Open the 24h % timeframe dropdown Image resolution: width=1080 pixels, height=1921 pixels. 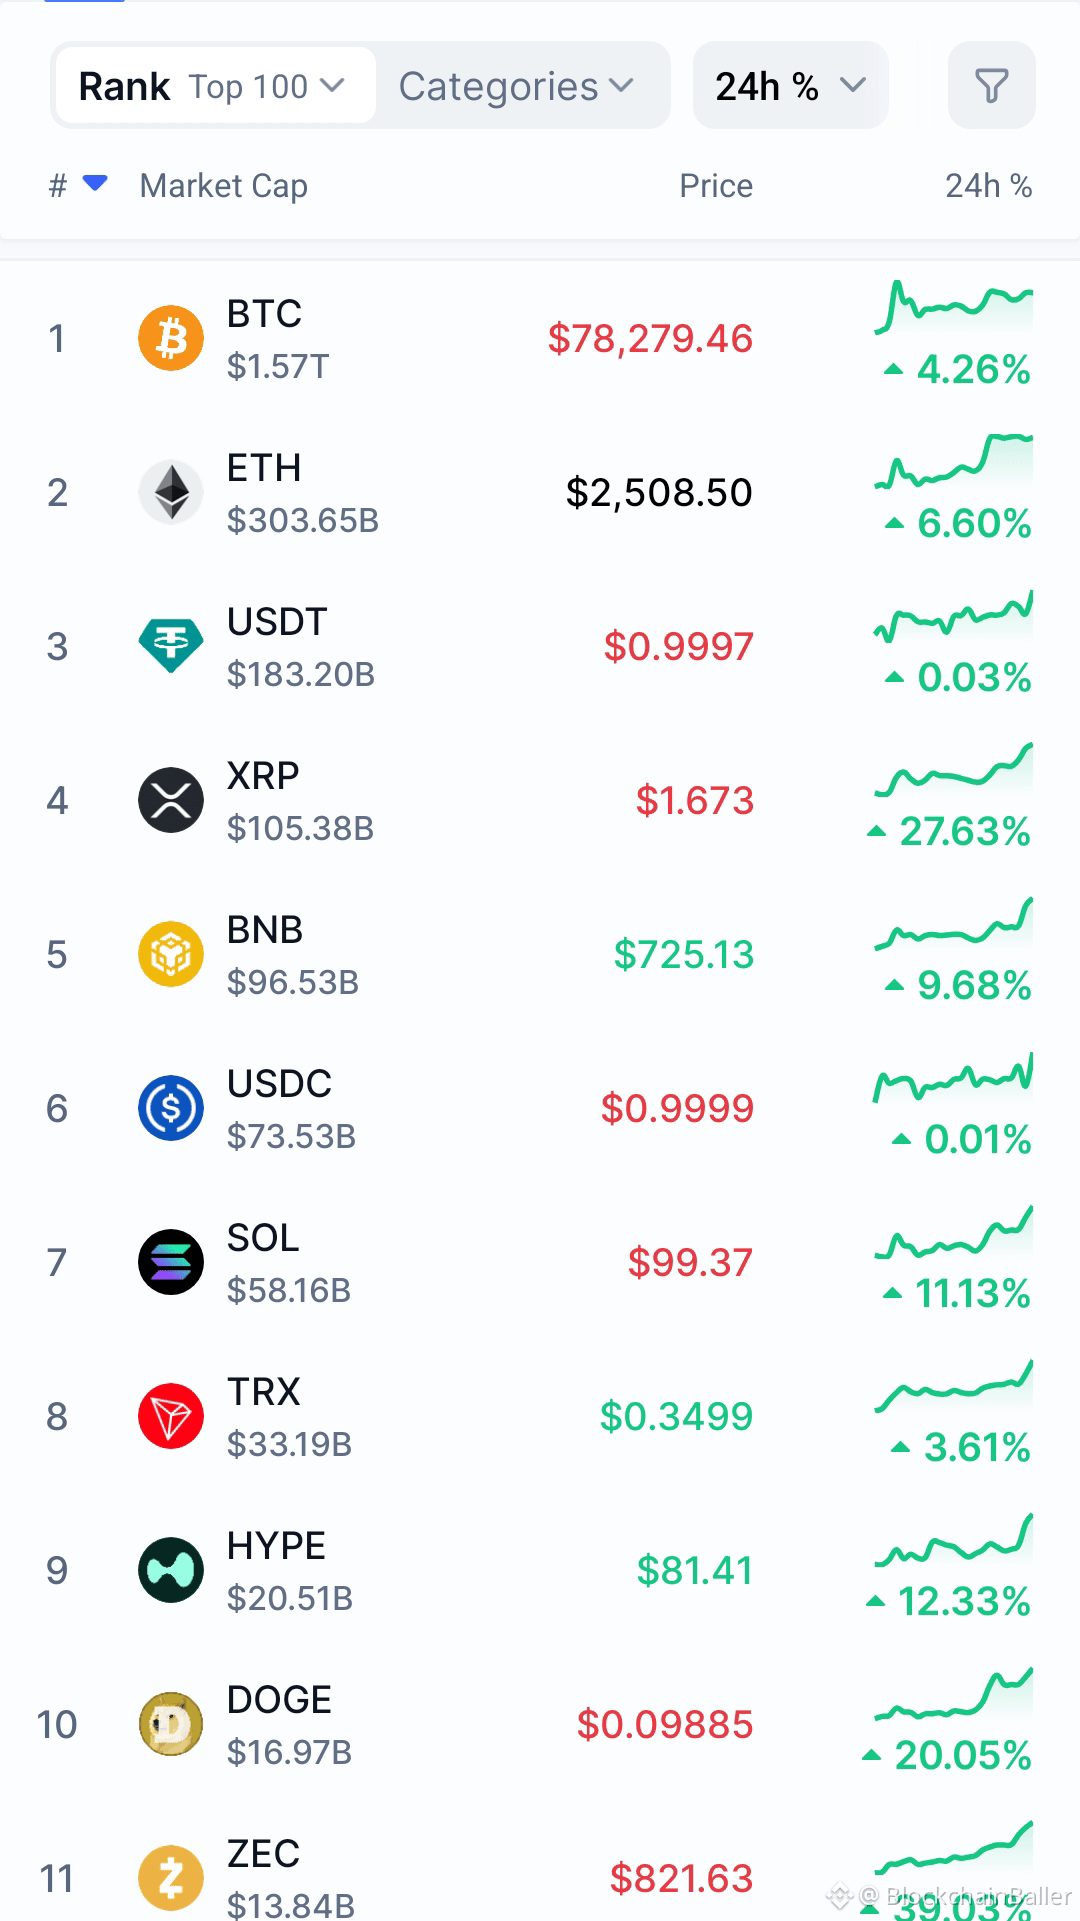(x=790, y=86)
